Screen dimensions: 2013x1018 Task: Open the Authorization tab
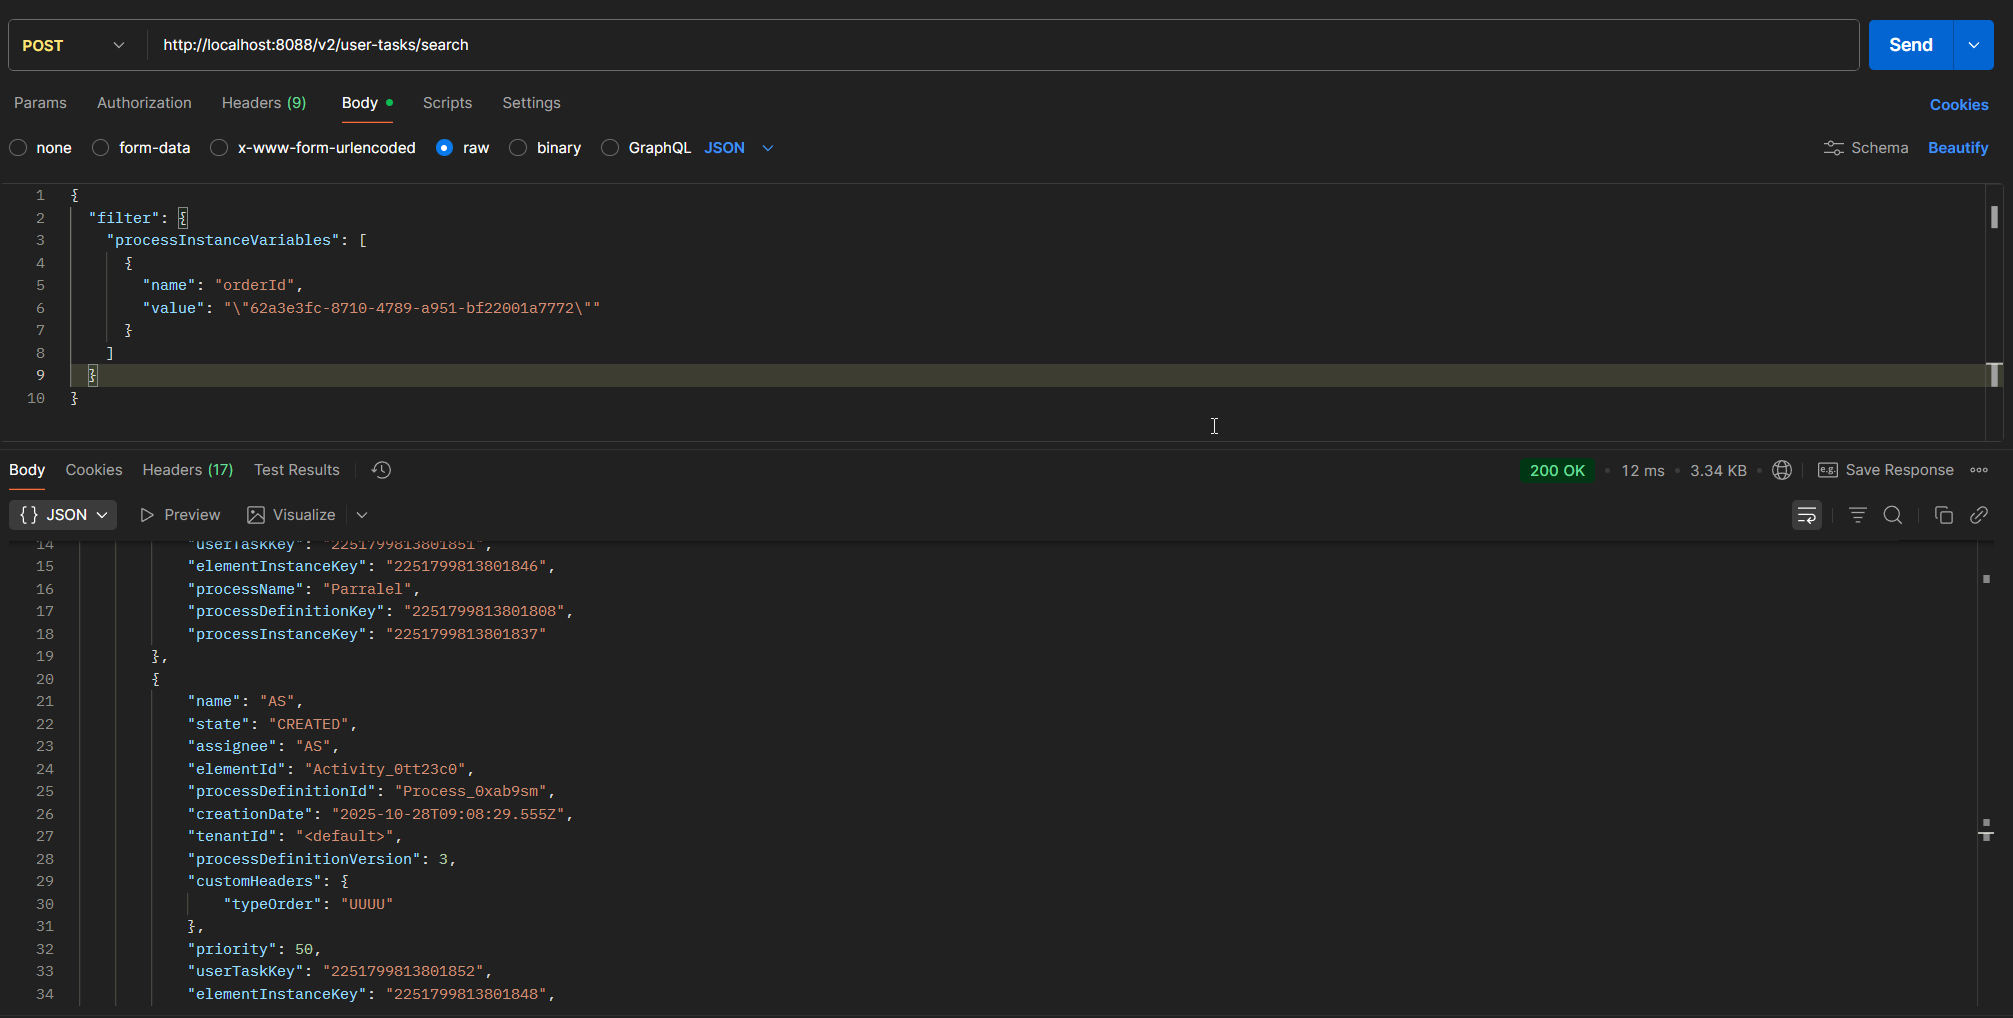tap(144, 103)
